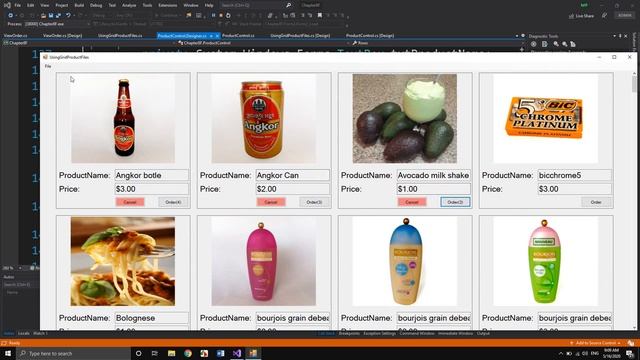Open Visual Studio File menu
Screen dimensions: 640x360
point(18,5)
